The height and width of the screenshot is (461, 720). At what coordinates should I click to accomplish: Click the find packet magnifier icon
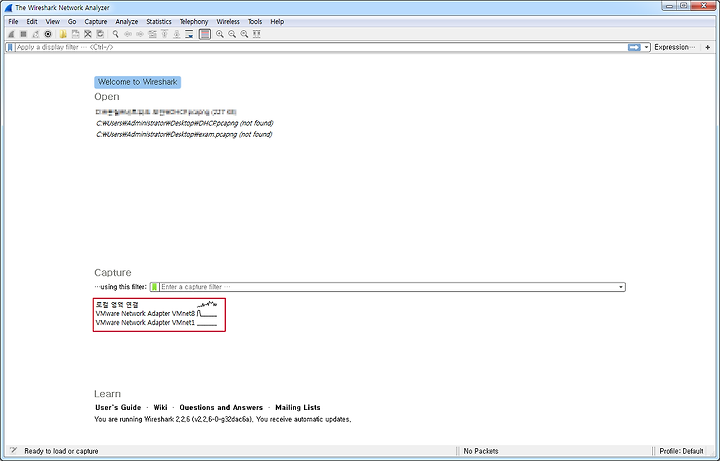pyautogui.click(x=115, y=34)
